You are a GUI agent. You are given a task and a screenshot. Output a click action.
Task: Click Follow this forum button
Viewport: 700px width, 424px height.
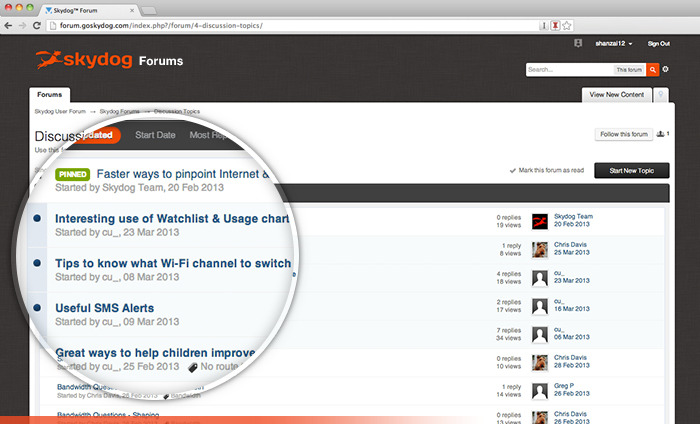pos(624,134)
